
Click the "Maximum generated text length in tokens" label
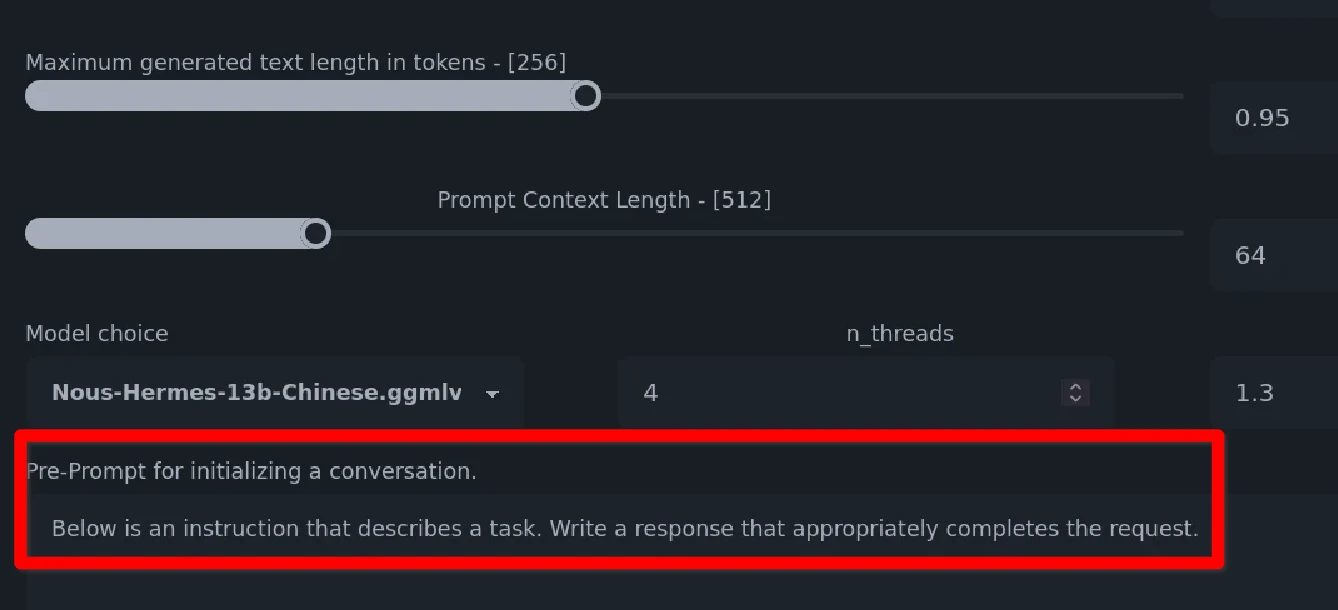click(x=295, y=63)
